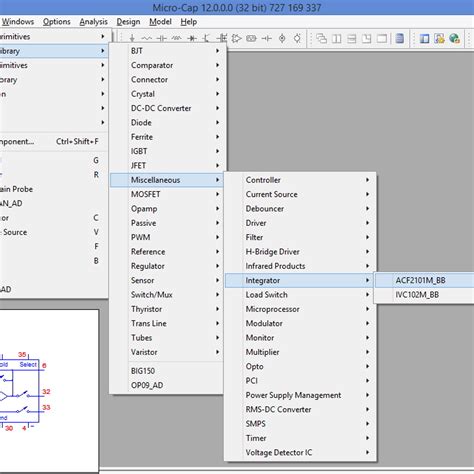The height and width of the screenshot is (474, 474).
Task: Expand the Thyristor submenu
Action: [168, 309]
